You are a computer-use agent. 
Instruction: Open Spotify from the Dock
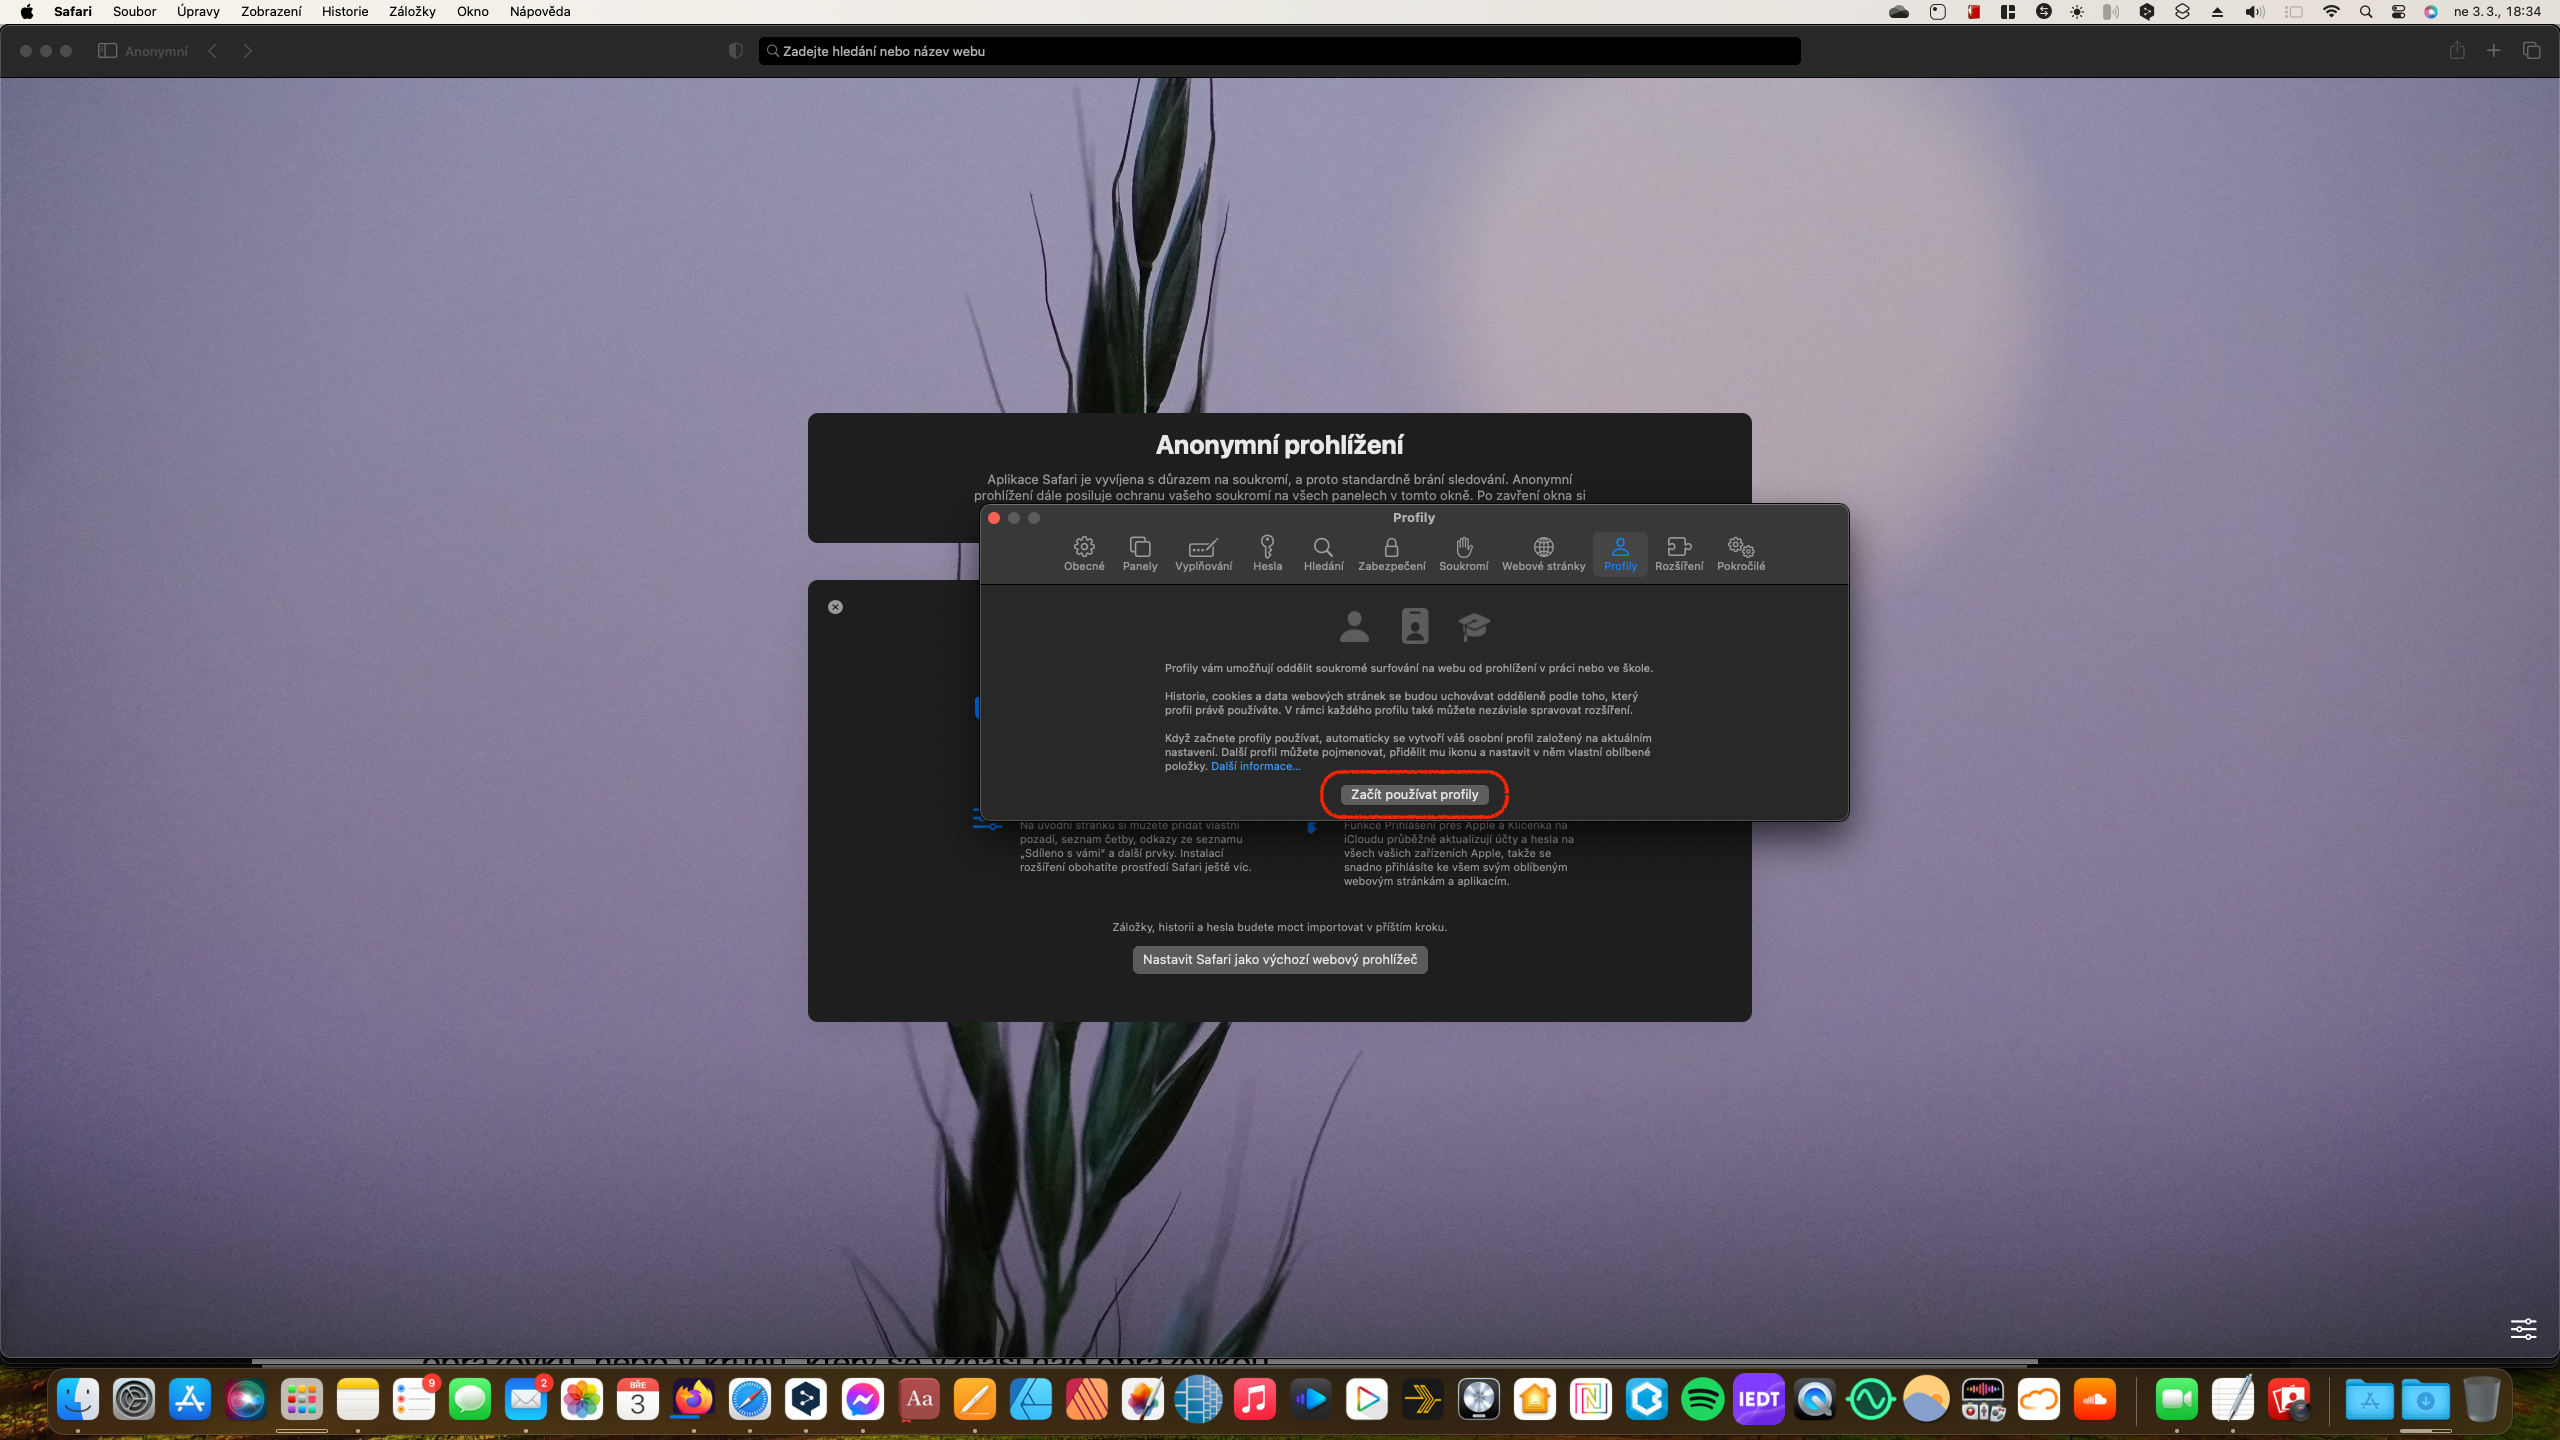tap(1702, 1399)
